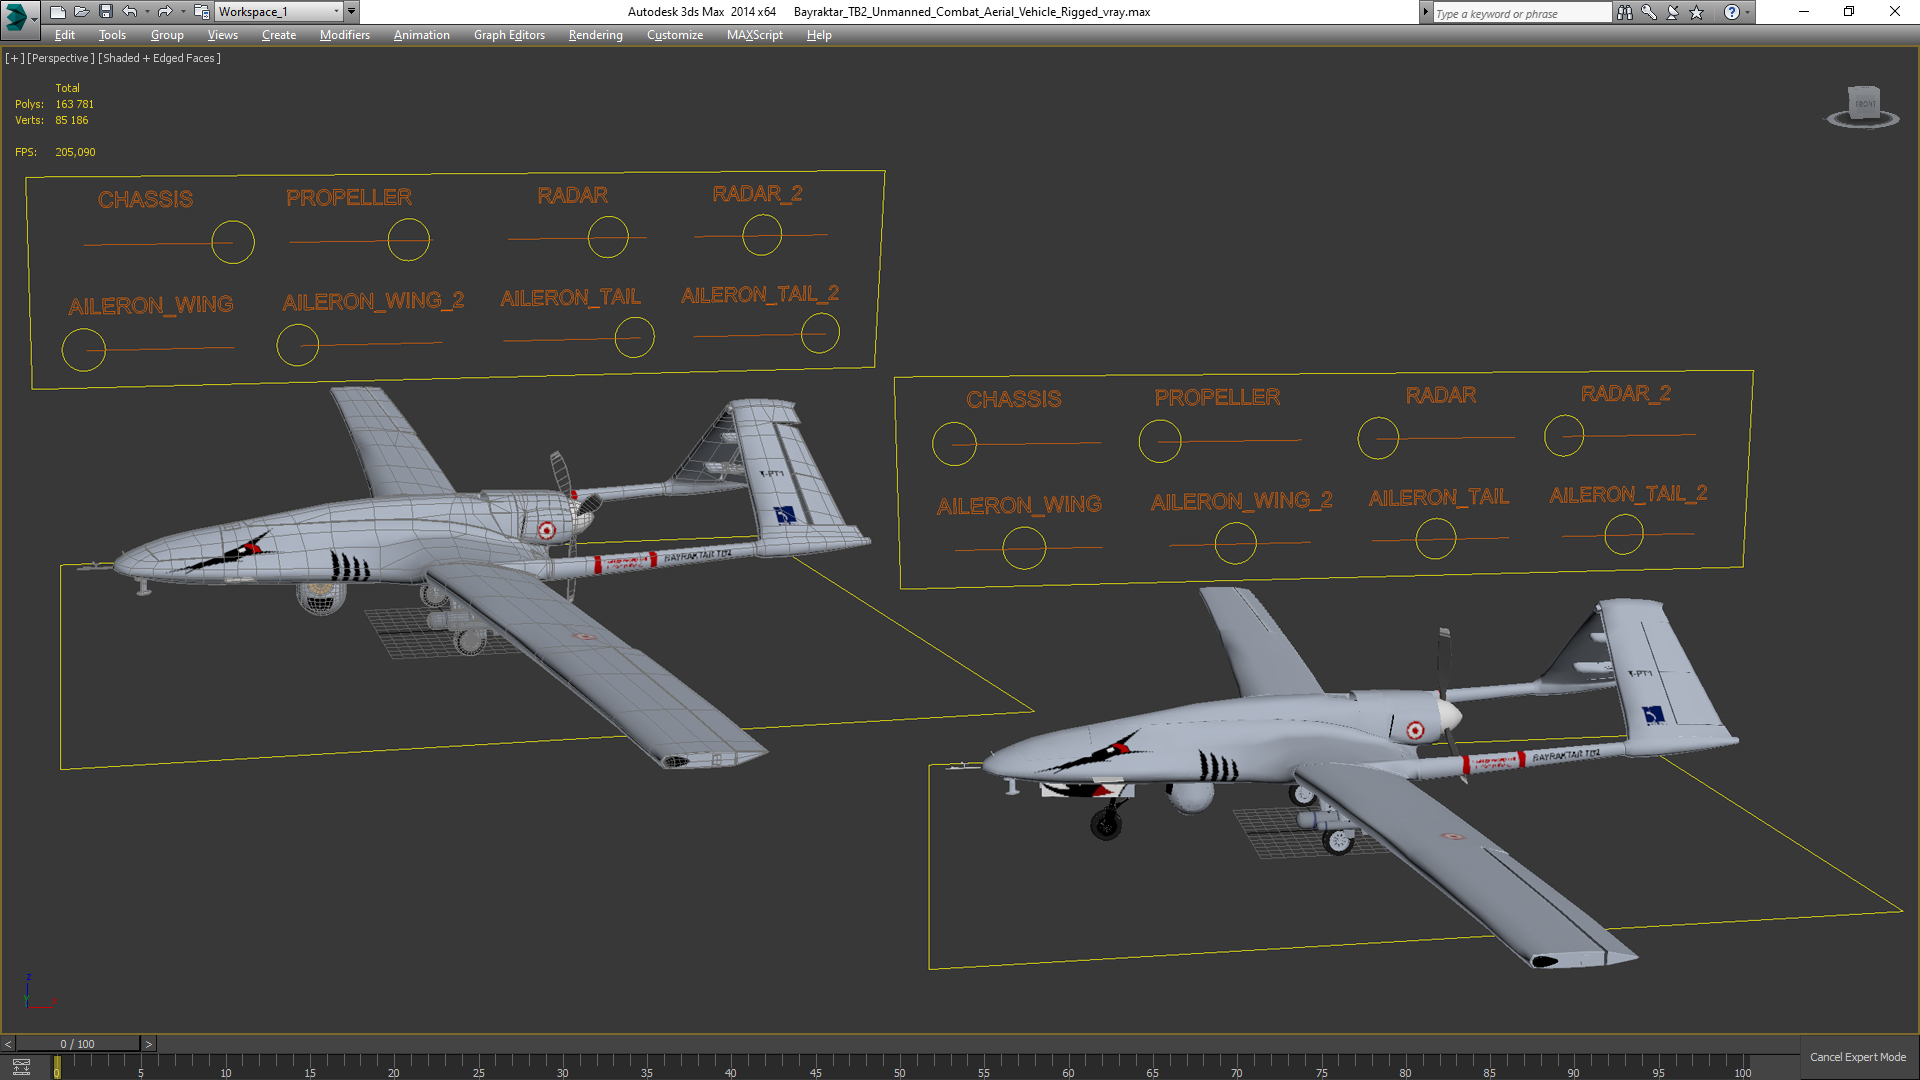
Task: Open the Views menu
Action: [222, 35]
